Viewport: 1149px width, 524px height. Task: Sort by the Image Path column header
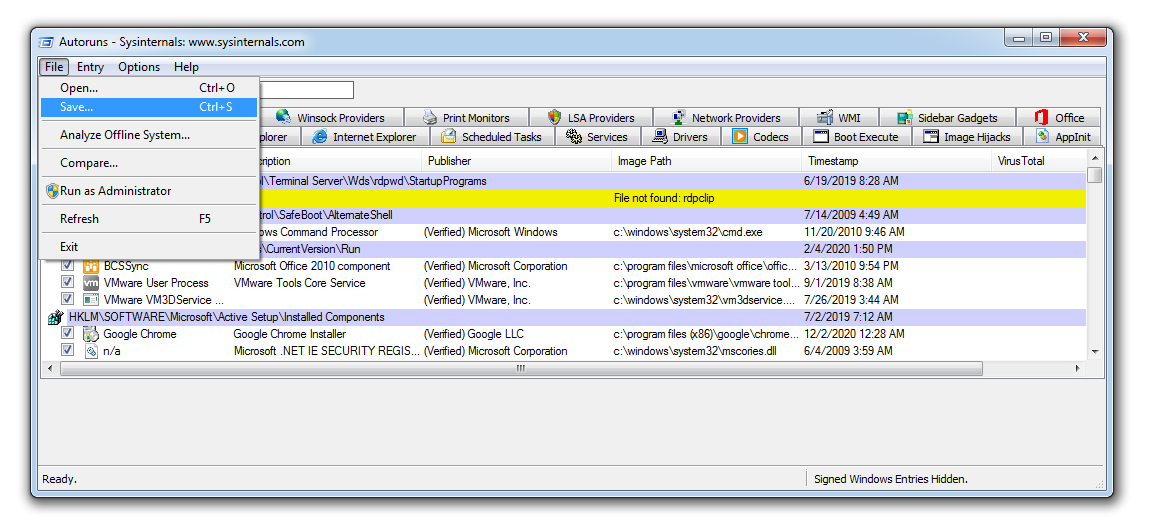pos(706,160)
